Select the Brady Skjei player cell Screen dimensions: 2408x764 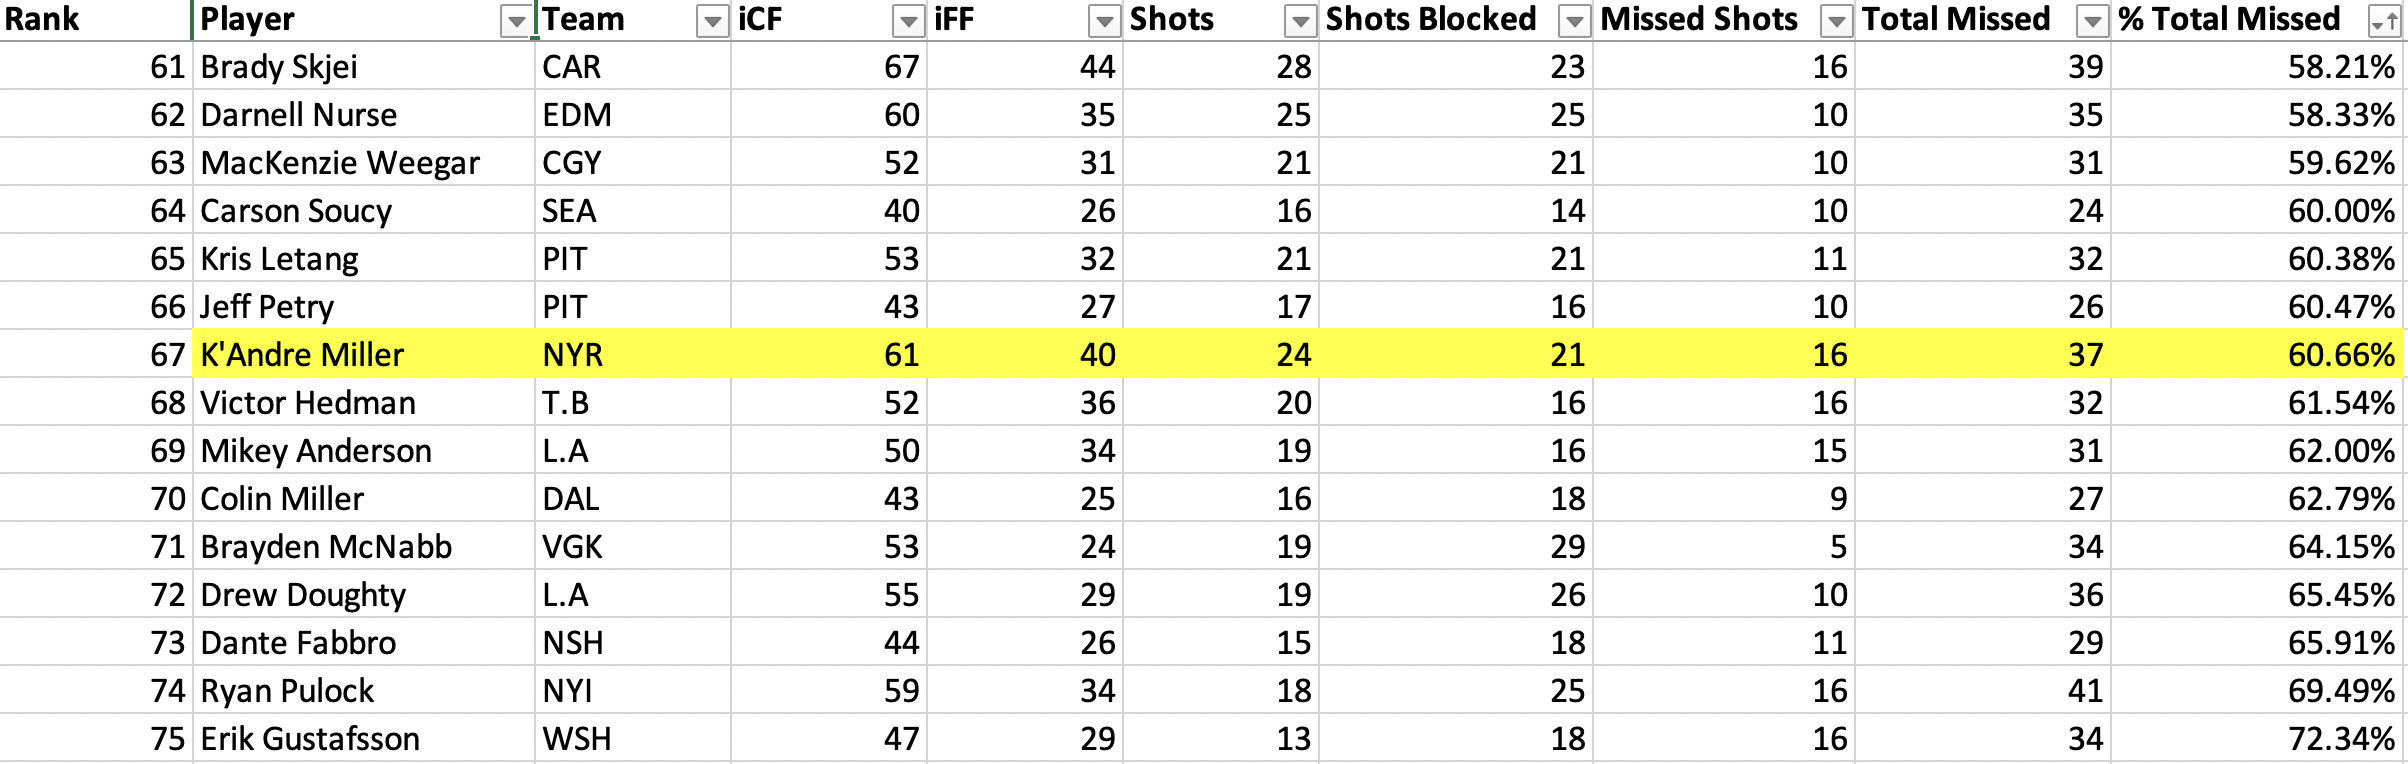363,66
